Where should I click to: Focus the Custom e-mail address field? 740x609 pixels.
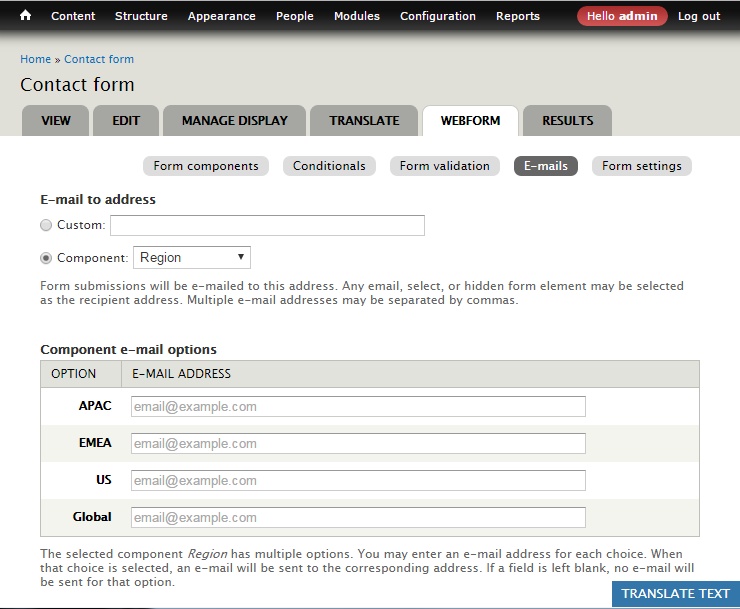click(x=268, y=225)
